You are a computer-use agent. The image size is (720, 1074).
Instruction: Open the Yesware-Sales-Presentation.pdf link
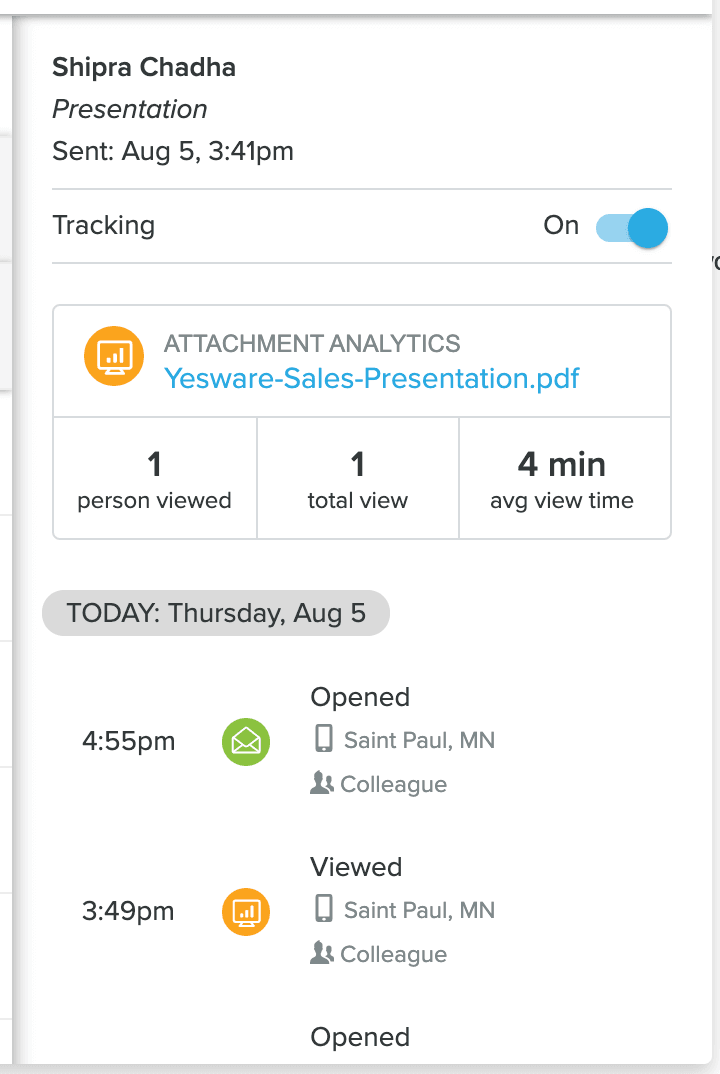click(x=371, y=378)
